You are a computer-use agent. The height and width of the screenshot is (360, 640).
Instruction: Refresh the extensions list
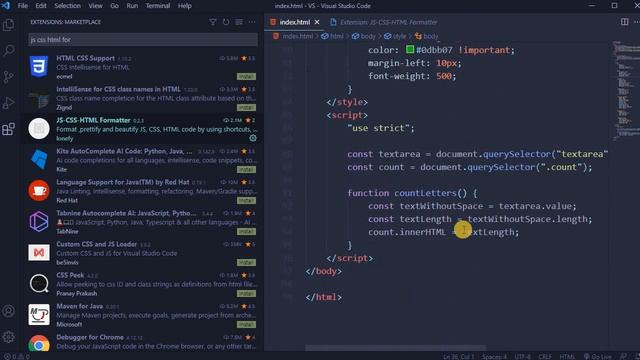(226, 22)
